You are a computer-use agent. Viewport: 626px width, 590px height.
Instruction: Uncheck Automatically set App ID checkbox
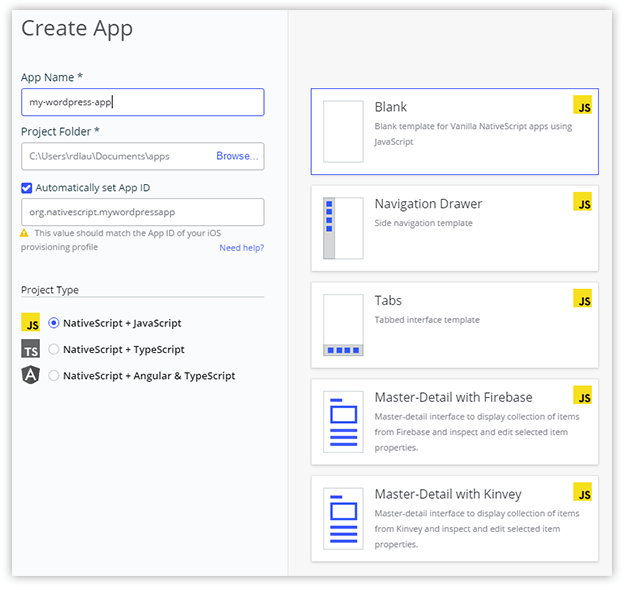tap(27, 188)
